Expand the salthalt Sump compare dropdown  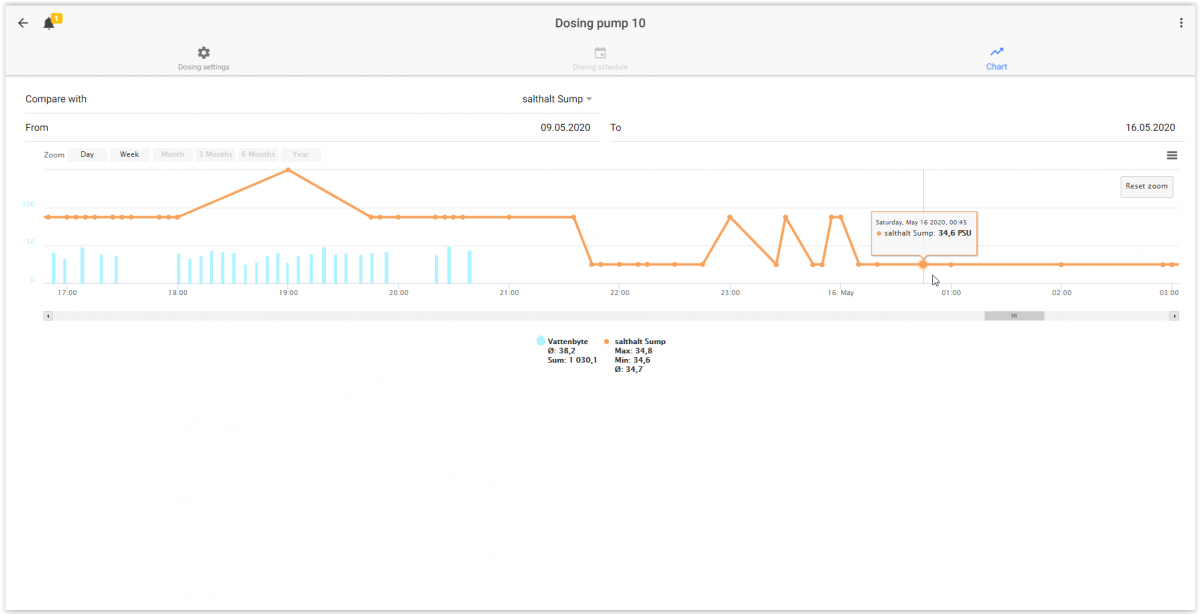point(557,99)
